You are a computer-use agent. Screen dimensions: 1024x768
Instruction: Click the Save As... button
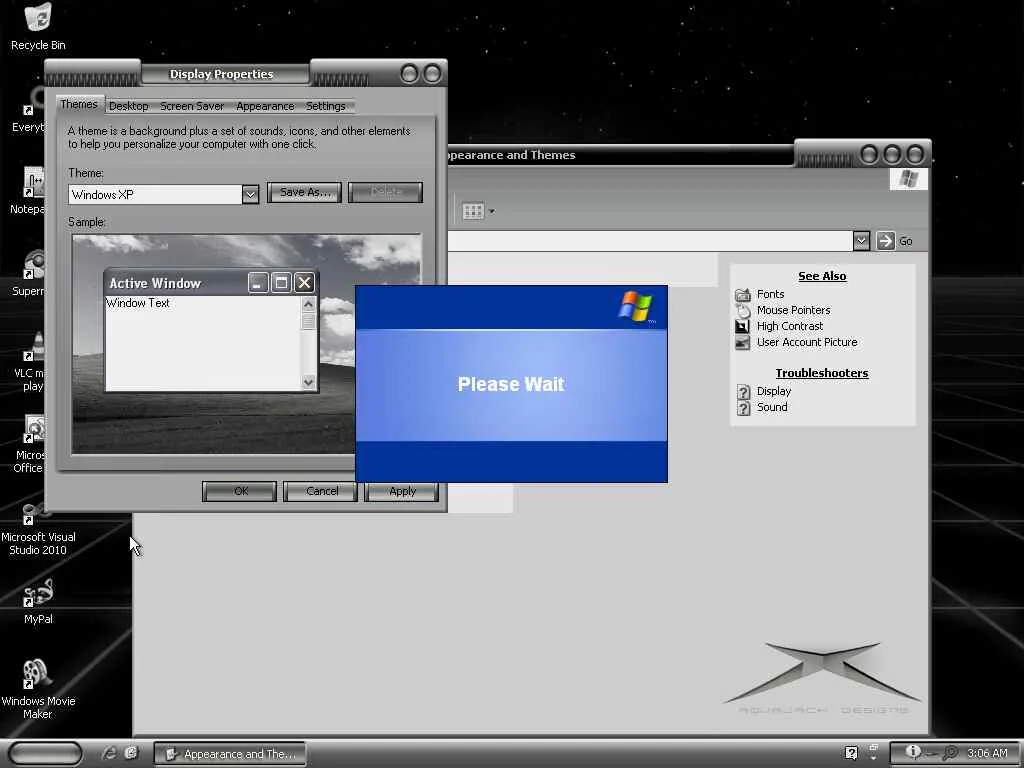[304, 192]
